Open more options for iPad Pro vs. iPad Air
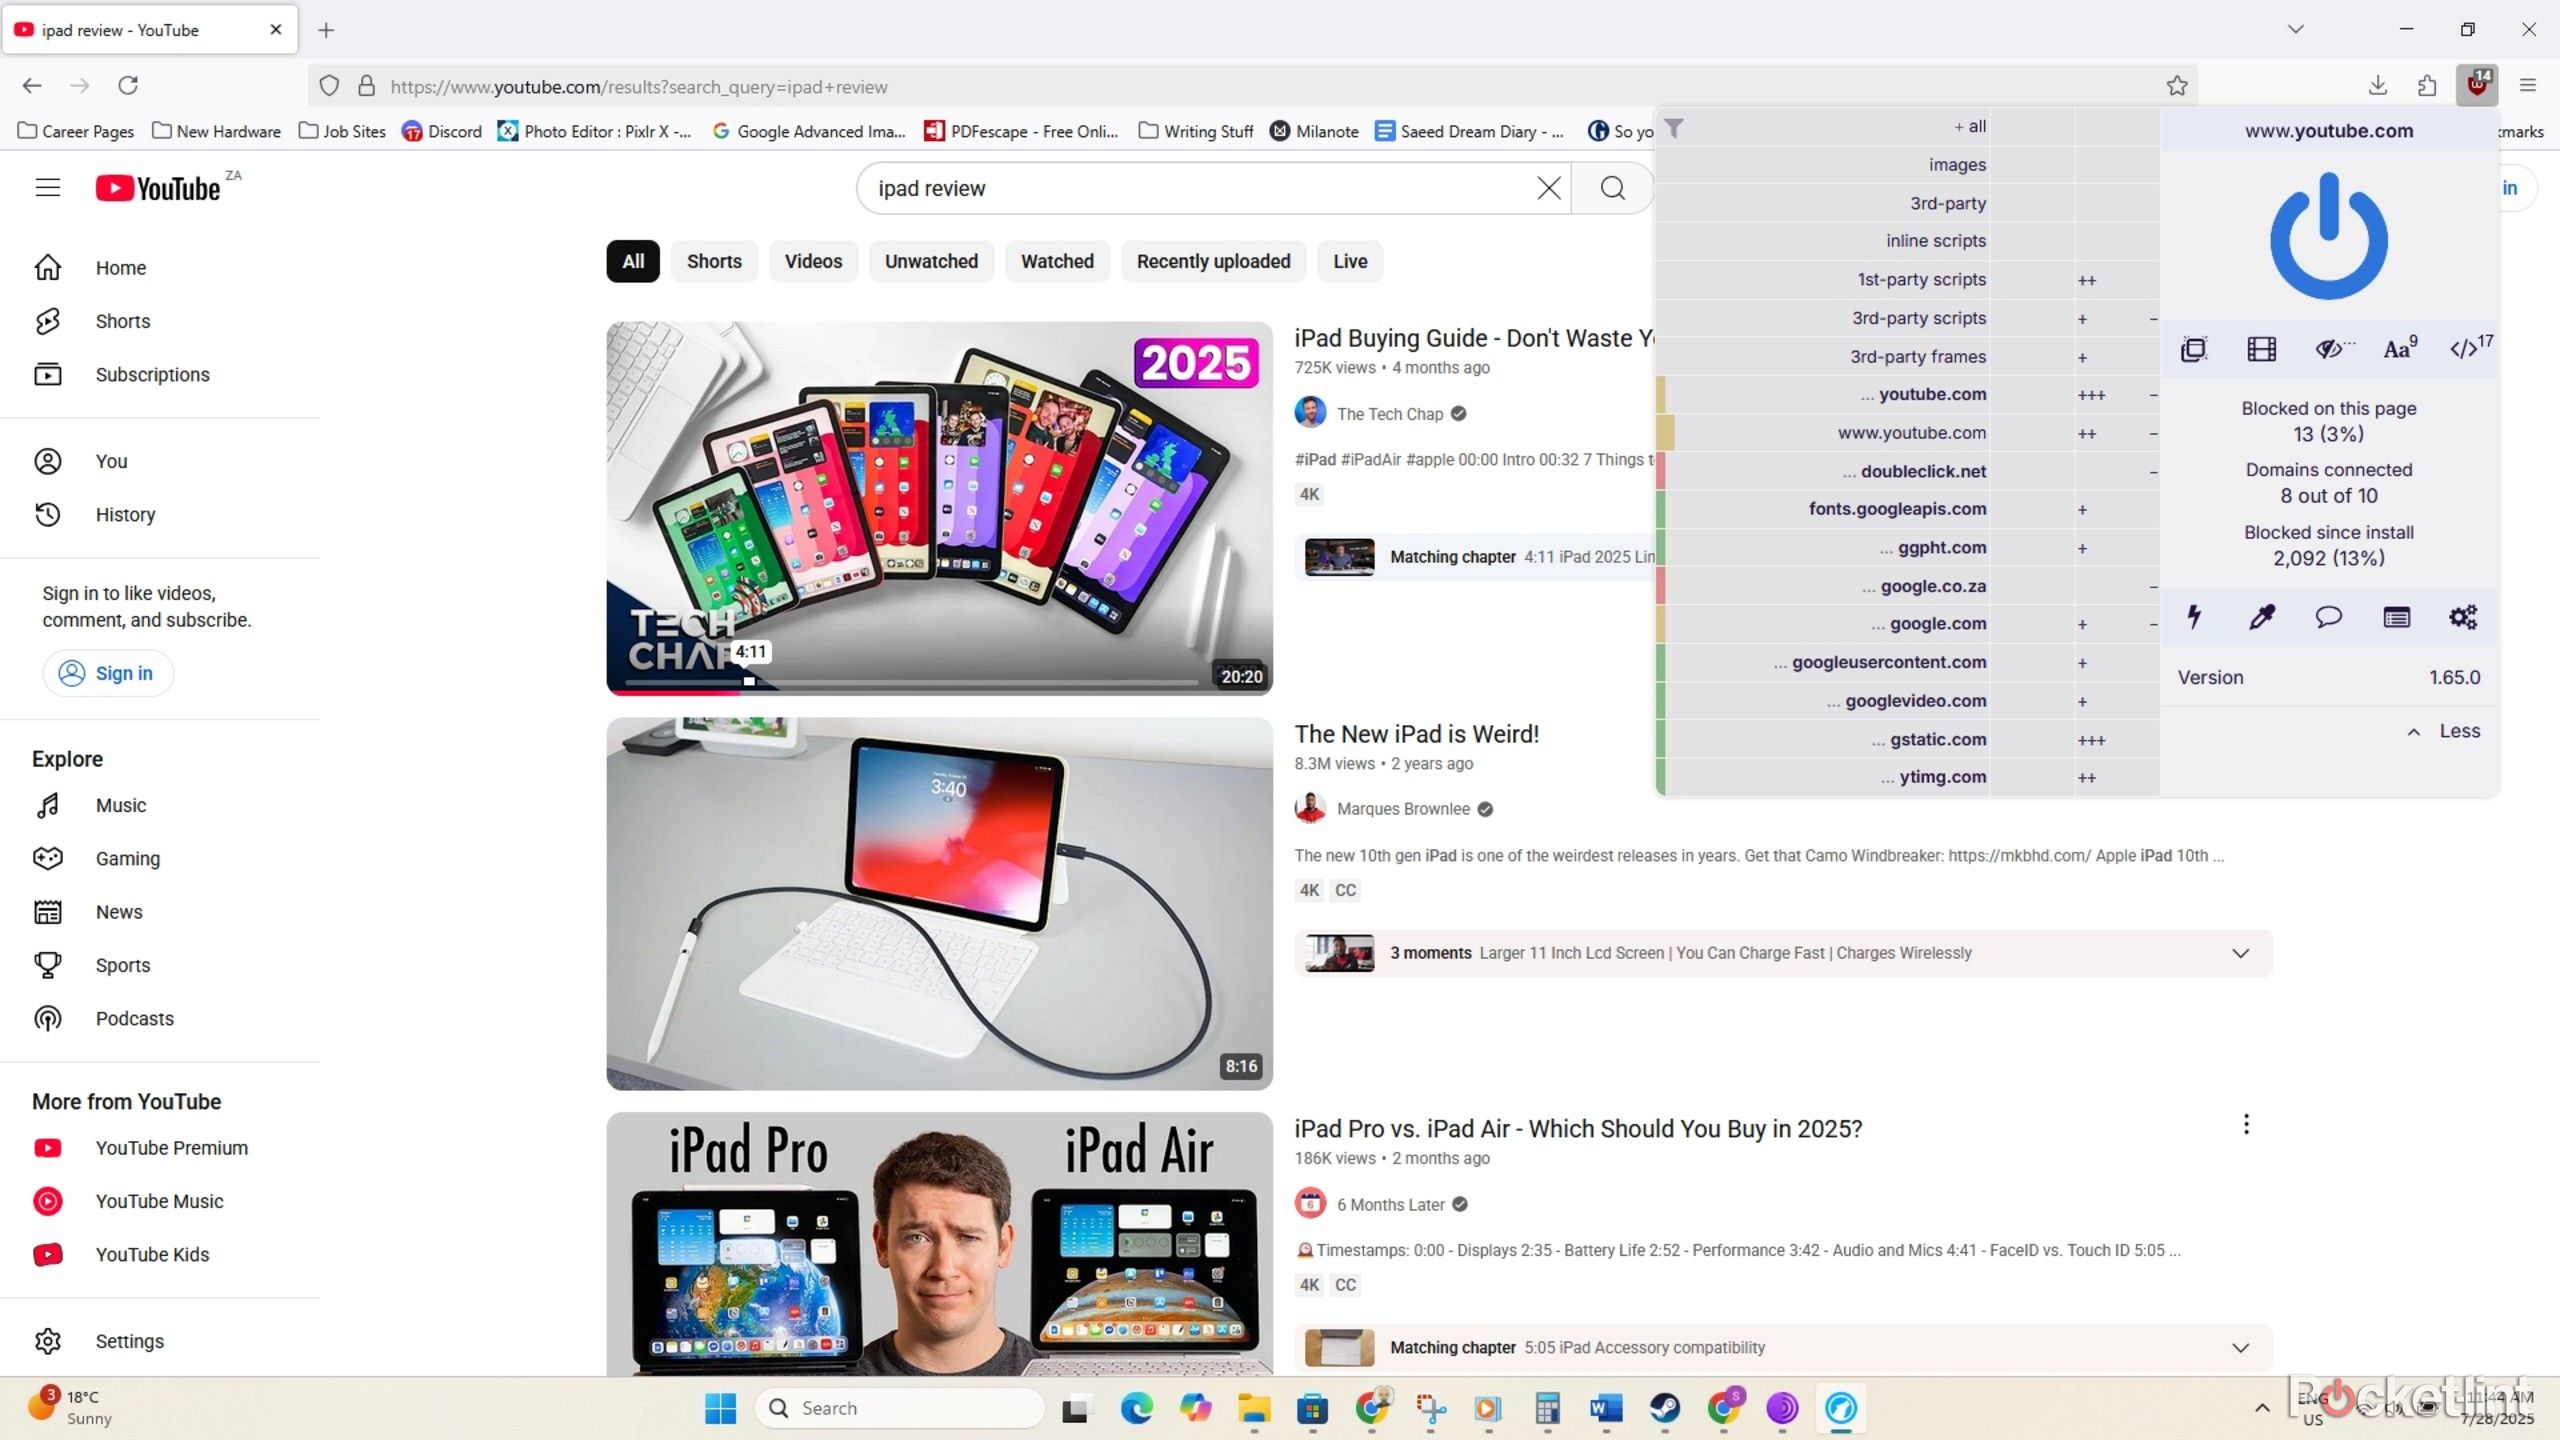 coord(2246,1125)
